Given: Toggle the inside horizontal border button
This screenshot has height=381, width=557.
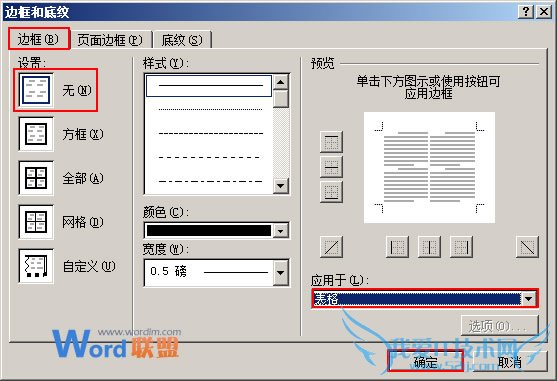Looking at the screenshot, I should (x=331, y=167).
